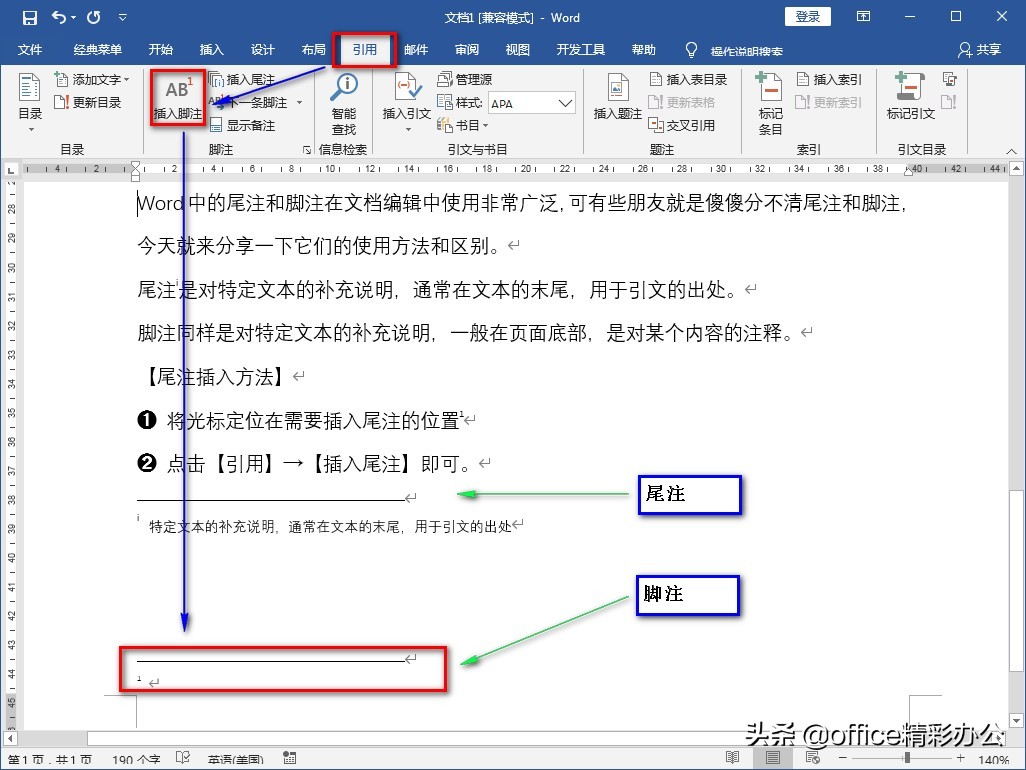Click 更新表格 update table
Image resolution: width=1026 pixels, height=770 pixels.
(682, 103)
